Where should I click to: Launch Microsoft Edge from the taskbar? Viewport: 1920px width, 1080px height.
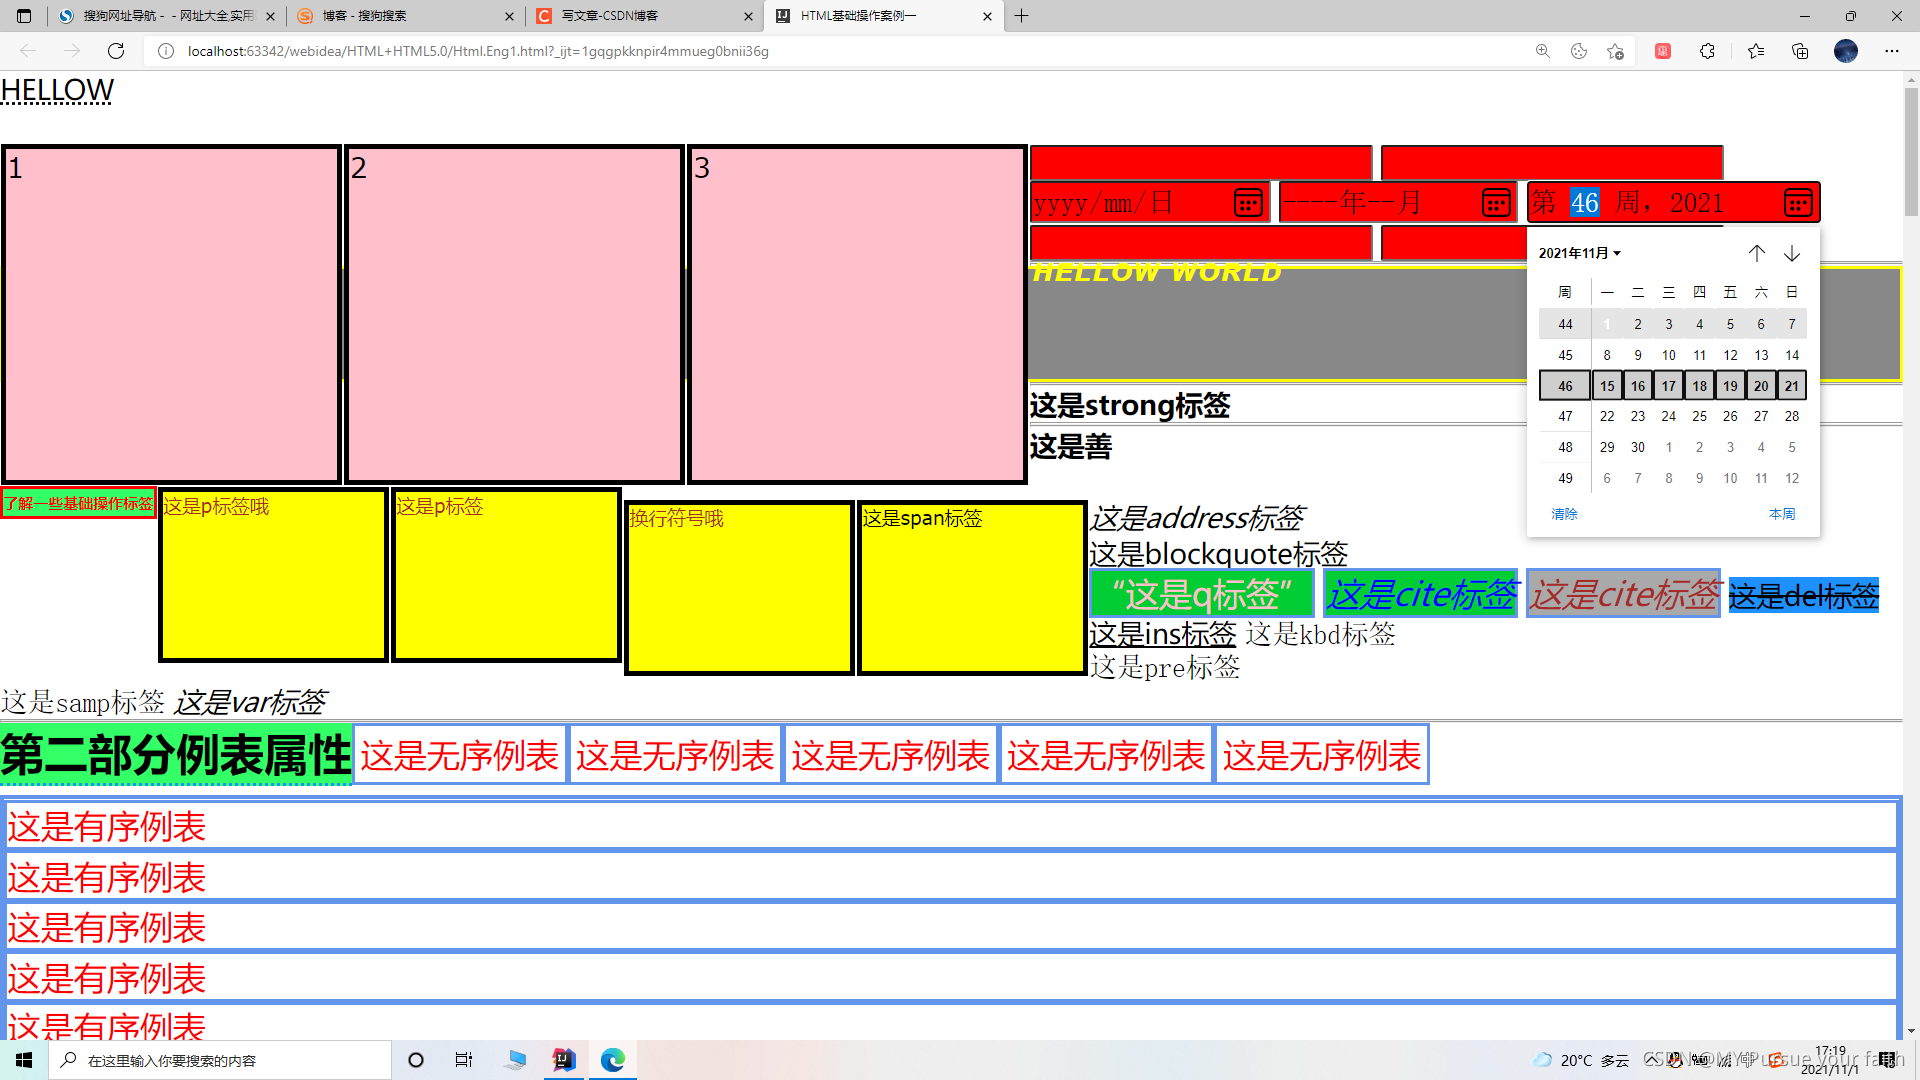pos(612,1060)
